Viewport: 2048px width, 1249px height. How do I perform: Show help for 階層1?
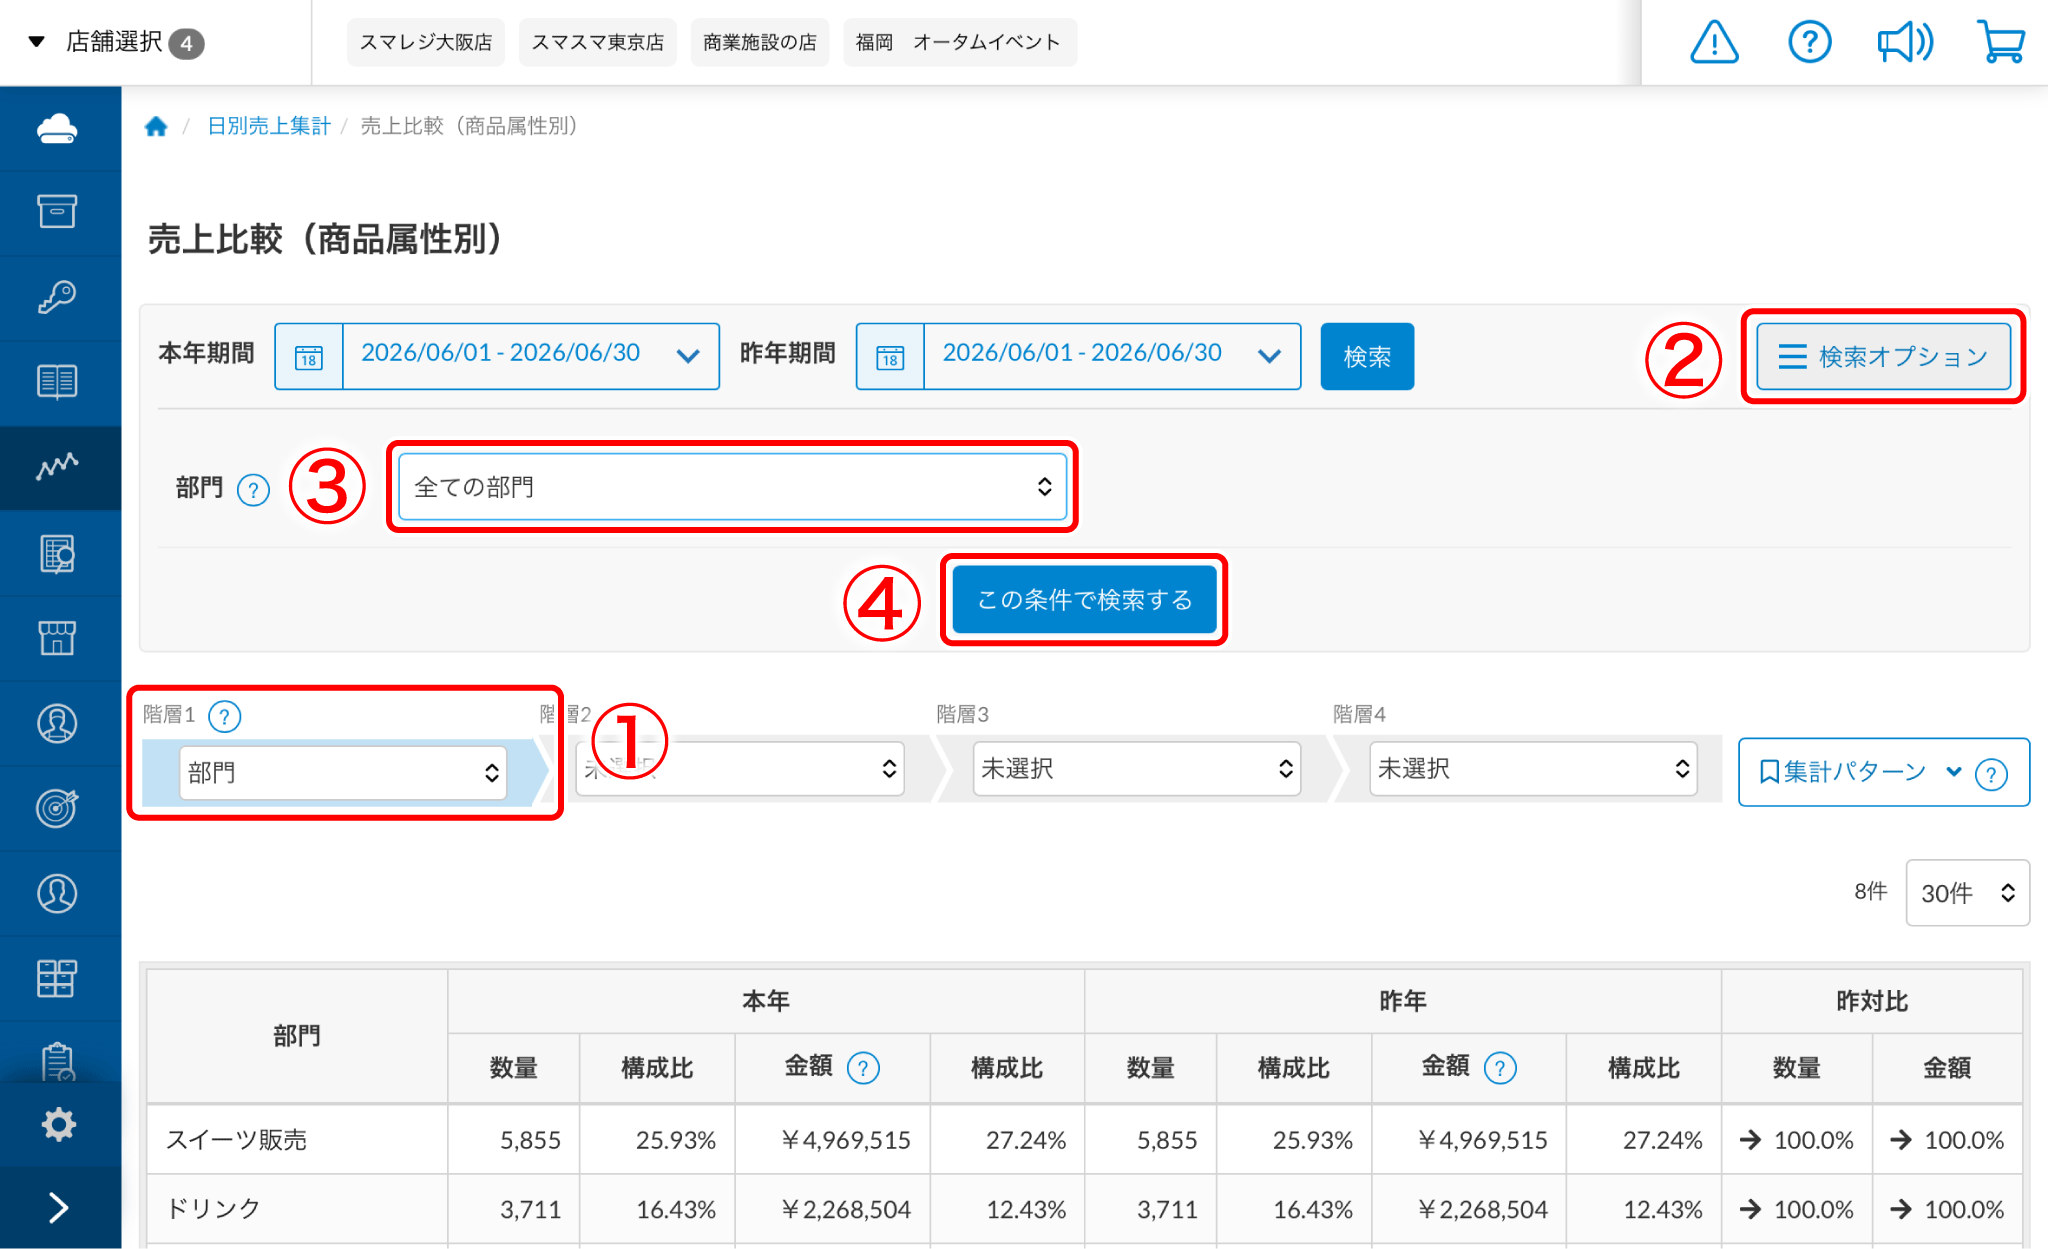pyautogui.click(x=225, y=716)
